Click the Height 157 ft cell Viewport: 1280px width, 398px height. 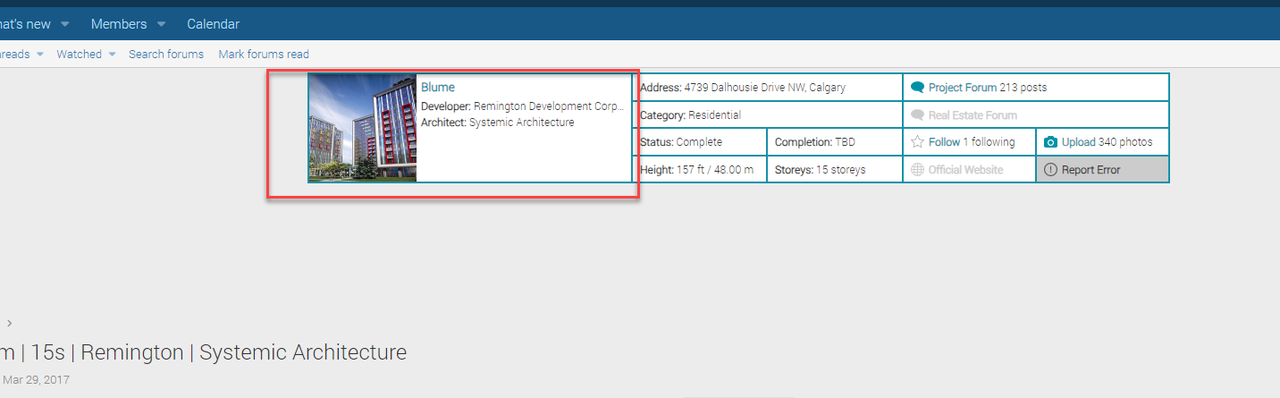point(700,170)
